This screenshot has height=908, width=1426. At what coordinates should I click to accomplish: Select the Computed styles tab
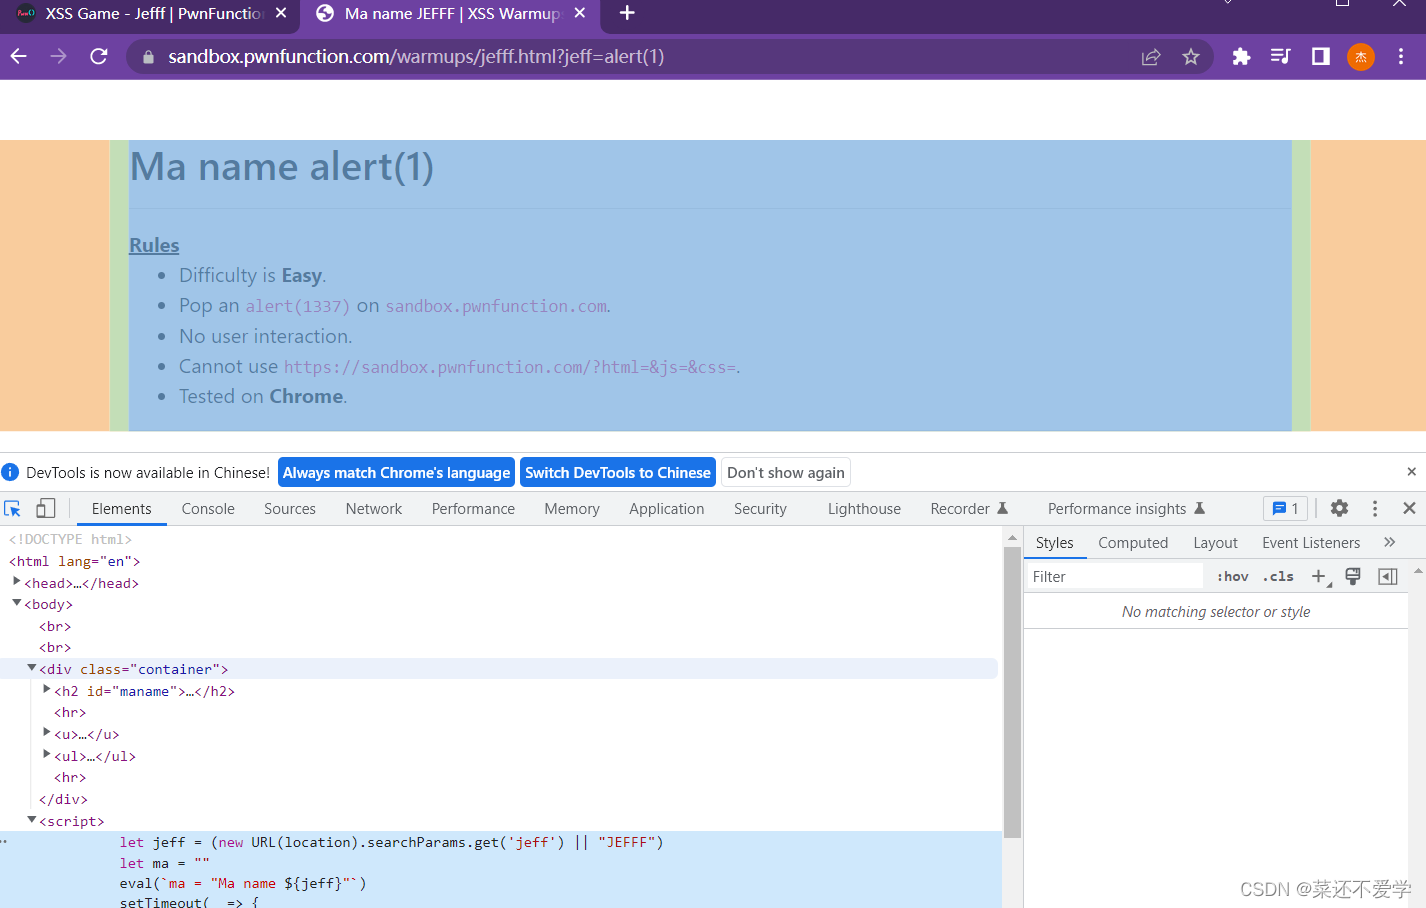point(1133,543)
